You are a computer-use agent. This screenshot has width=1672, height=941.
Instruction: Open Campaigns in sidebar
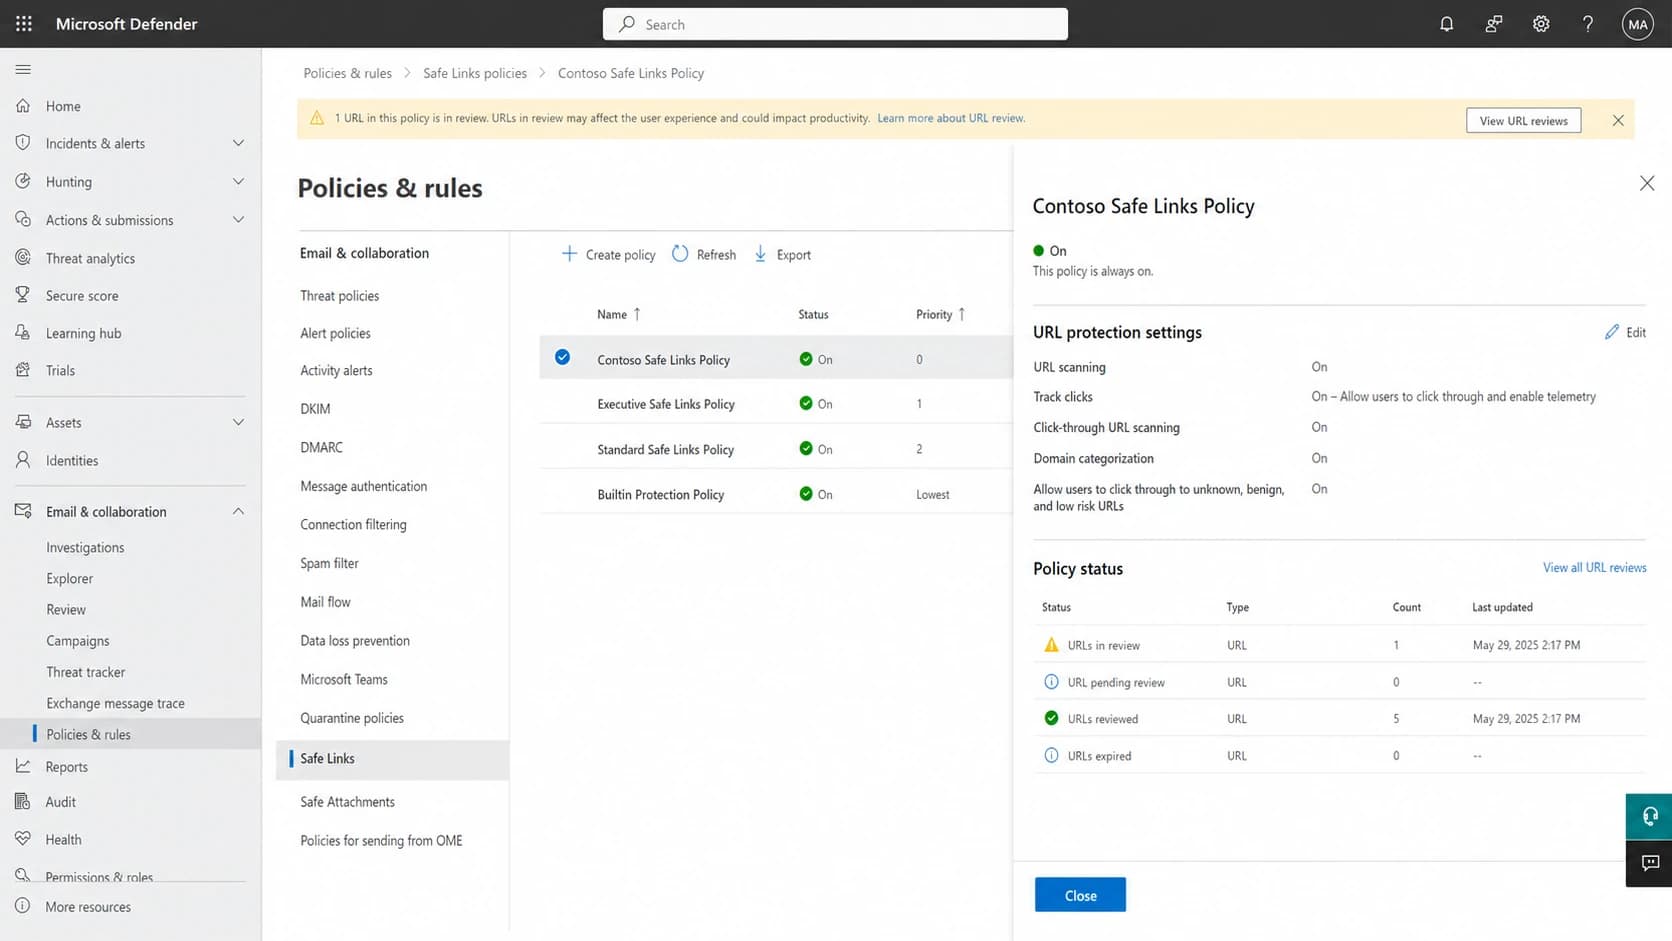pyautogui.click(x=78, y=641)
